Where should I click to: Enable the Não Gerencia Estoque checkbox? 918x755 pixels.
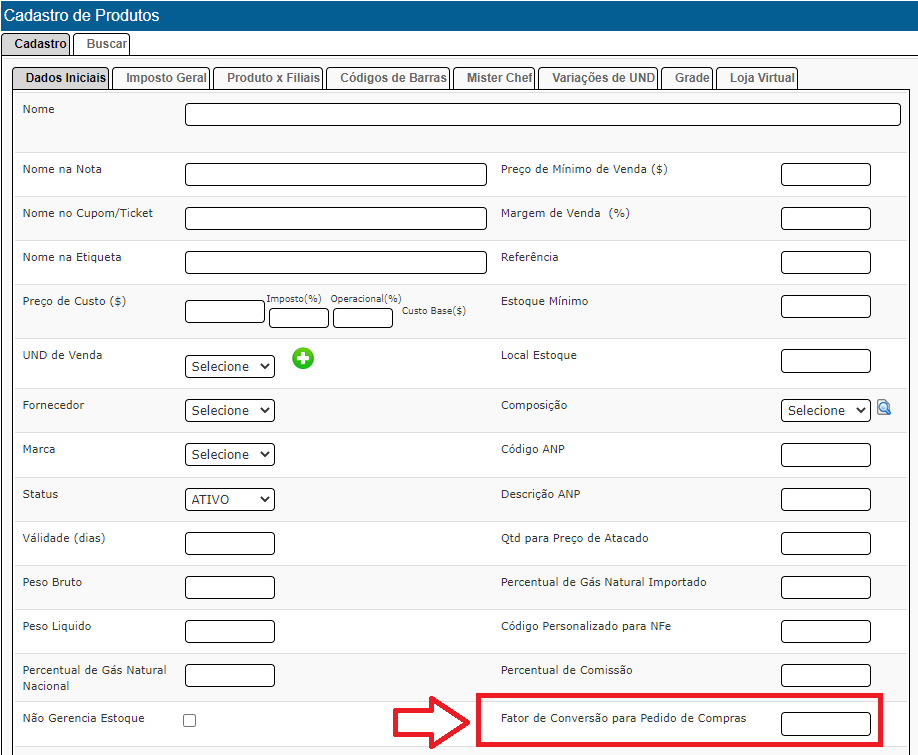(190, 720)
